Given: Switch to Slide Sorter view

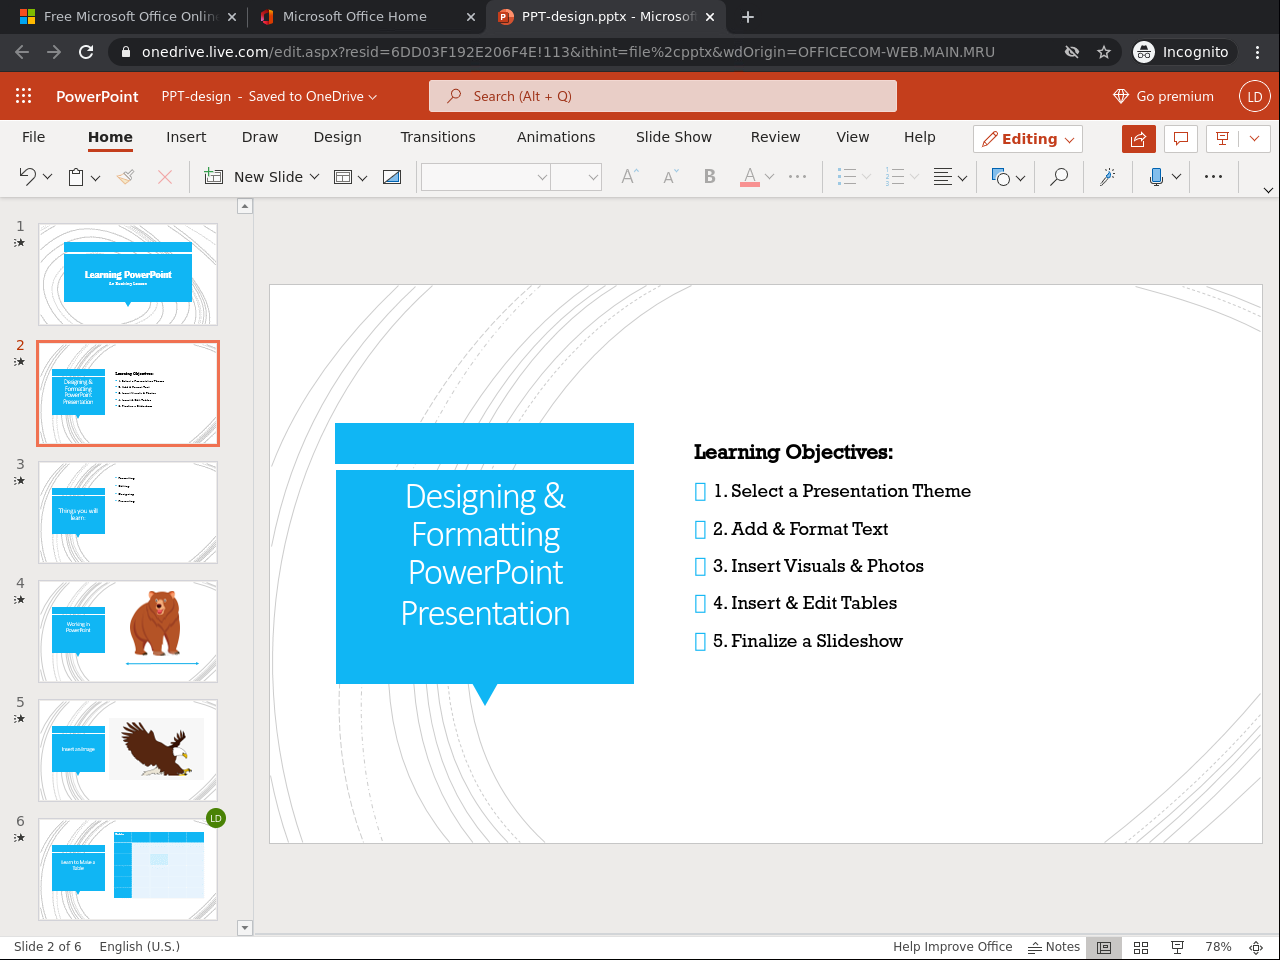Looking at the screenshot, I should click(x=1141, y=947).
